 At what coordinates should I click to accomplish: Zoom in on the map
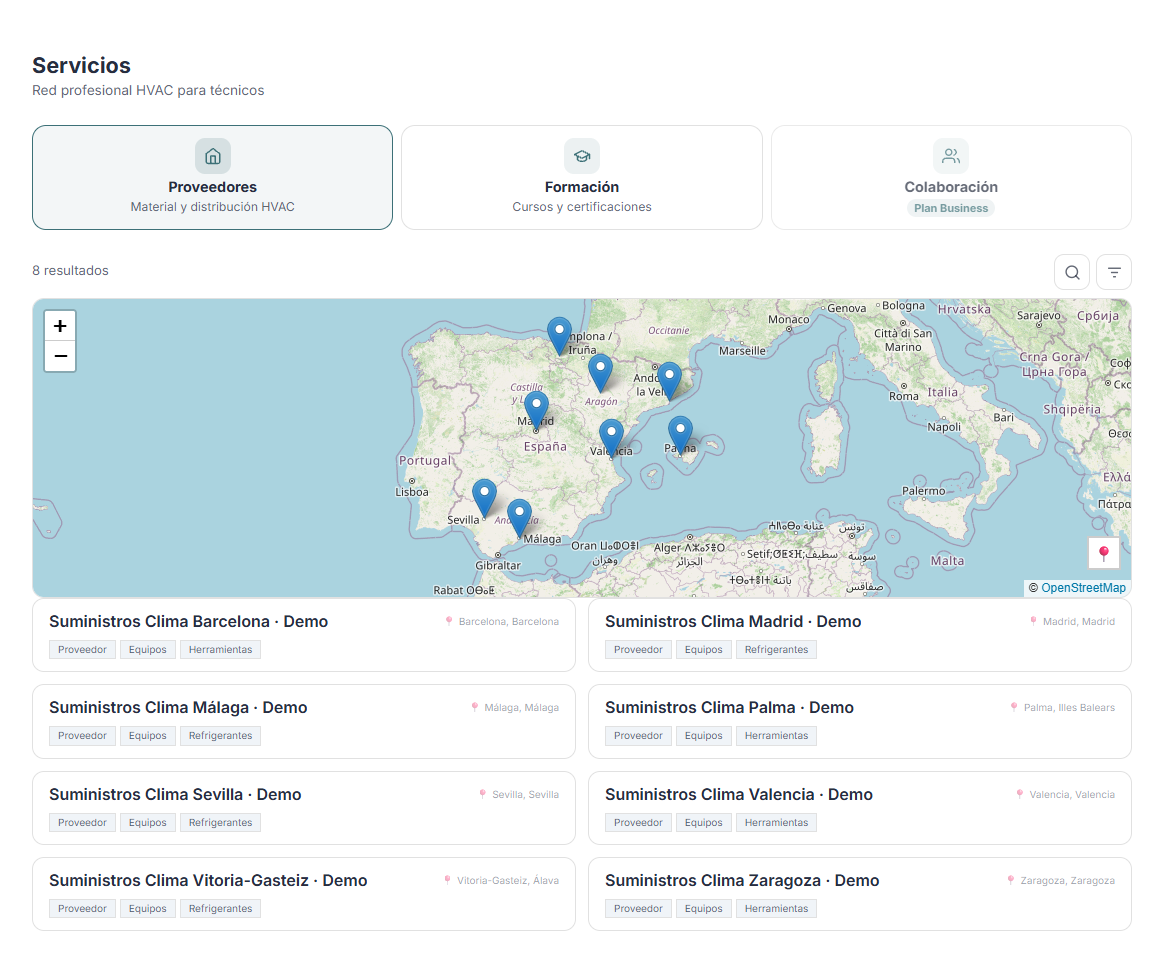pos(60,326)
